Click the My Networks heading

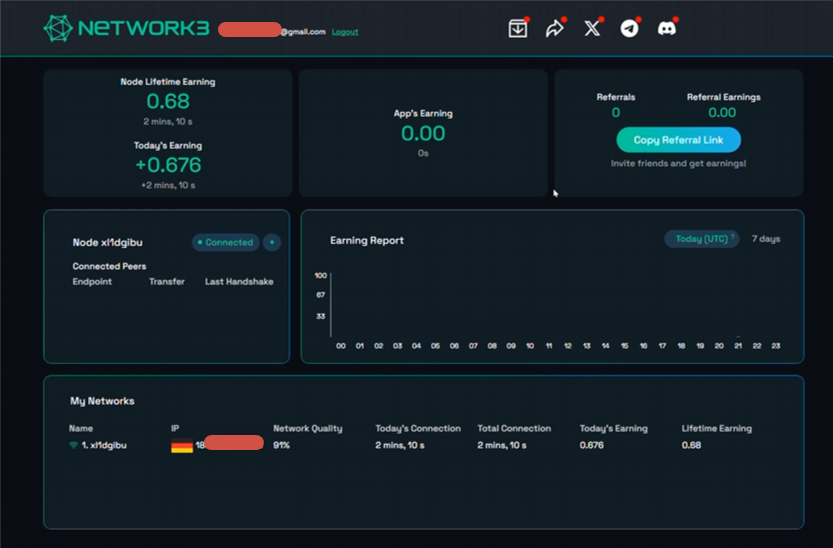tap(102, 401)
